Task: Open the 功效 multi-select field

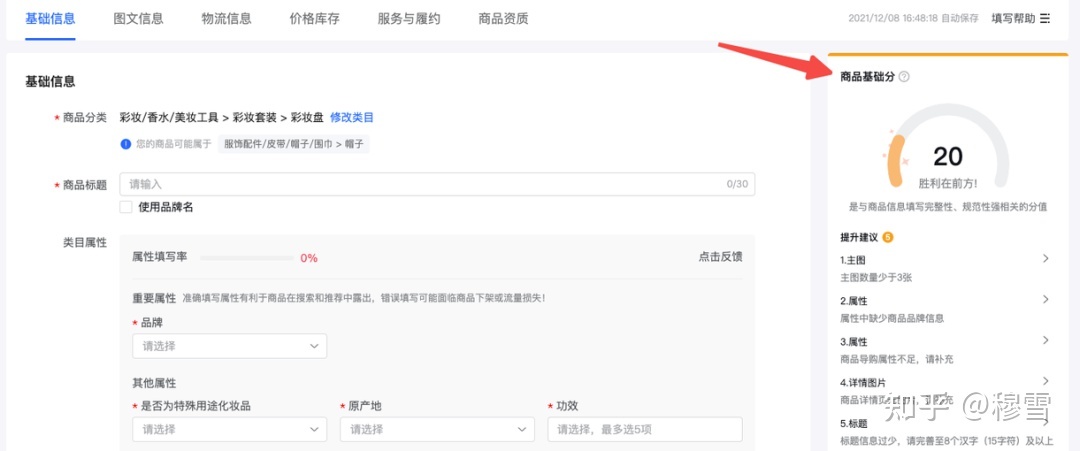Action: pos(644,429)
